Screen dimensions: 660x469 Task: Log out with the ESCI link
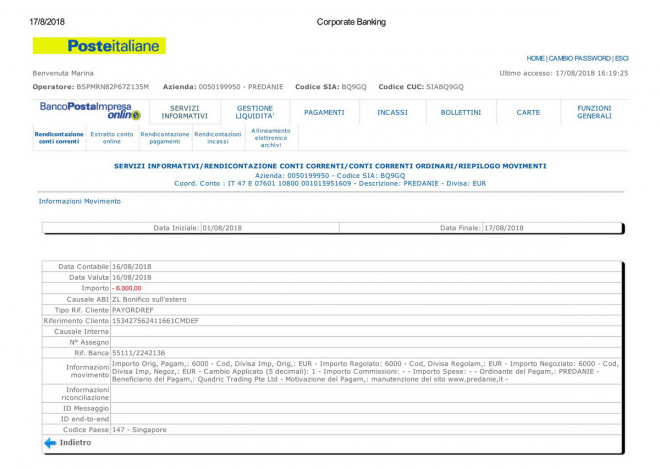click(621, 58)
